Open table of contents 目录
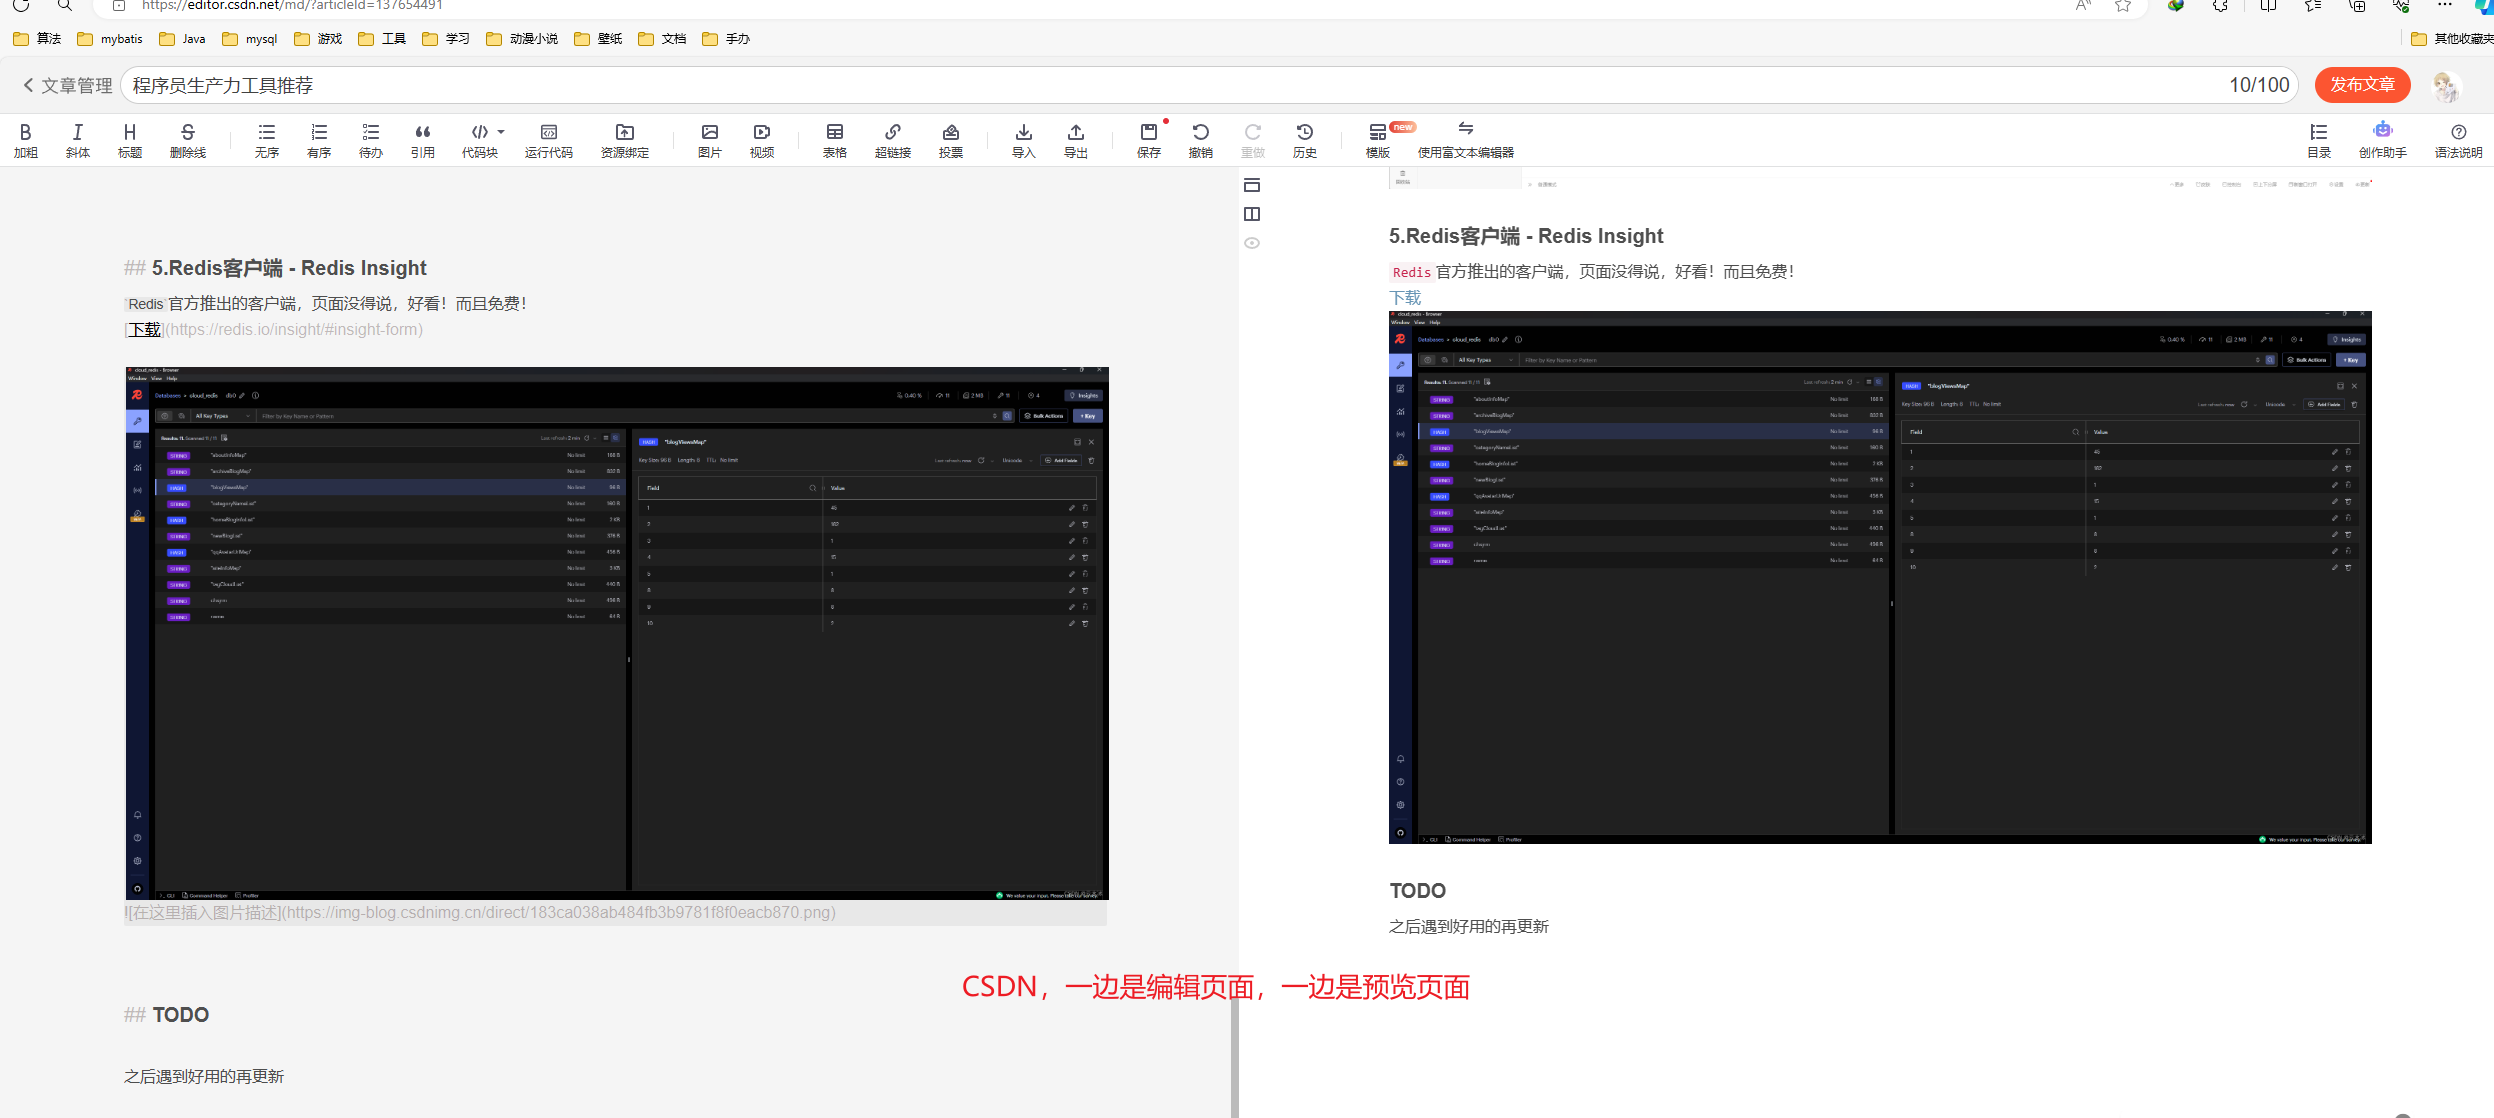 pos(2319,140)
